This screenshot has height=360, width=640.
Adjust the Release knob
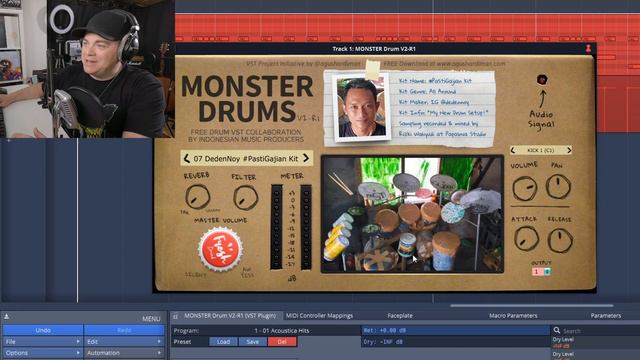coord(560,240)
